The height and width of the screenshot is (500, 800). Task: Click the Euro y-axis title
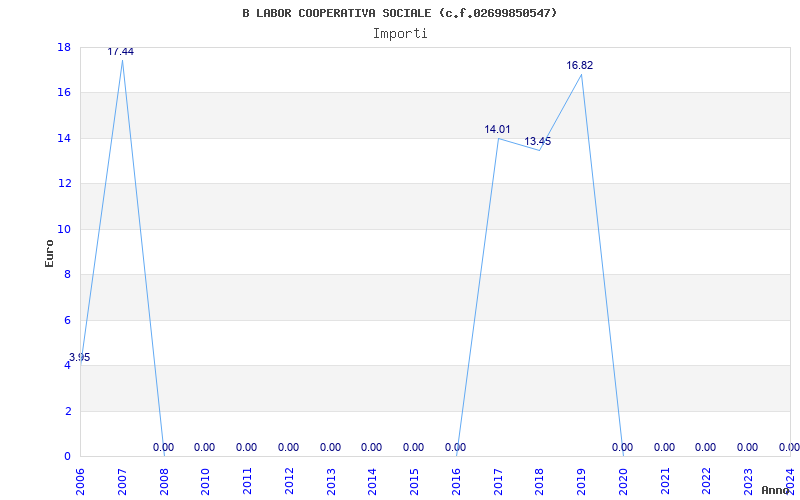click(49, 253)
